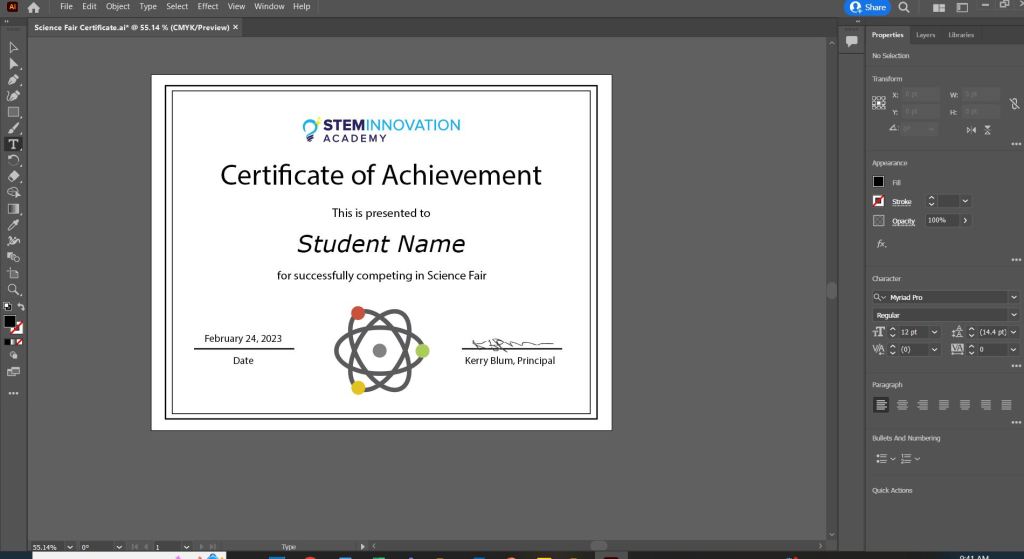
Task: Pick the Rectangle tool
Action: tap(13, 112)
